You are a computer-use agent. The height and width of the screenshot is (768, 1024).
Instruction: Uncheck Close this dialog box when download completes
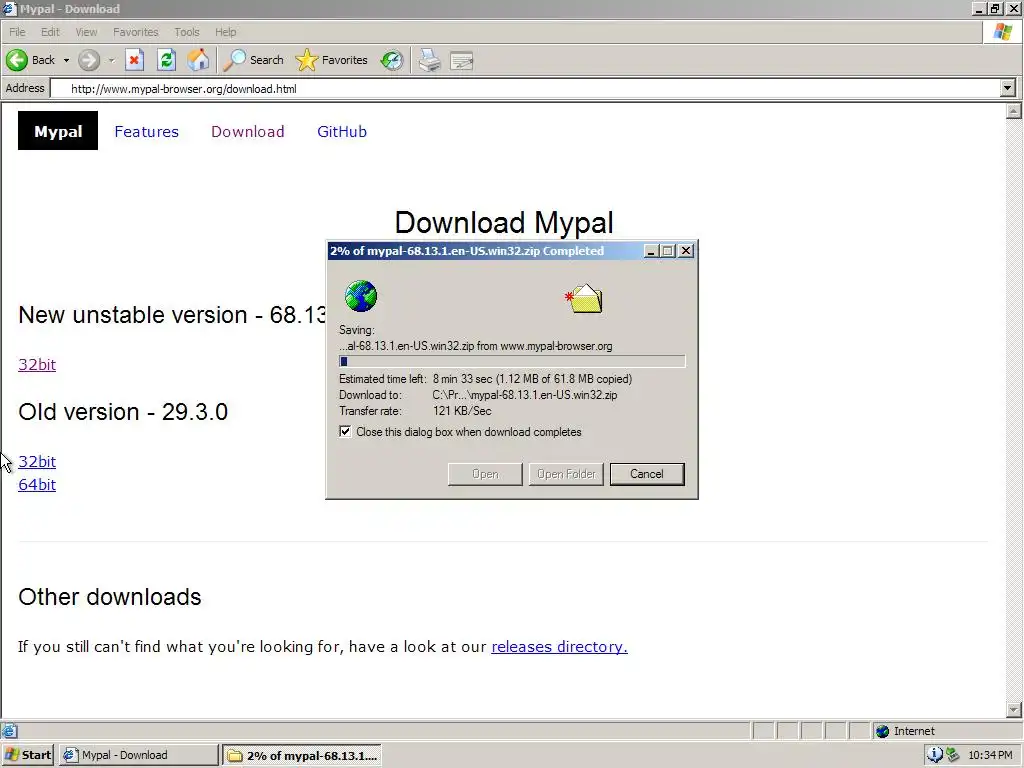(345, 431)
